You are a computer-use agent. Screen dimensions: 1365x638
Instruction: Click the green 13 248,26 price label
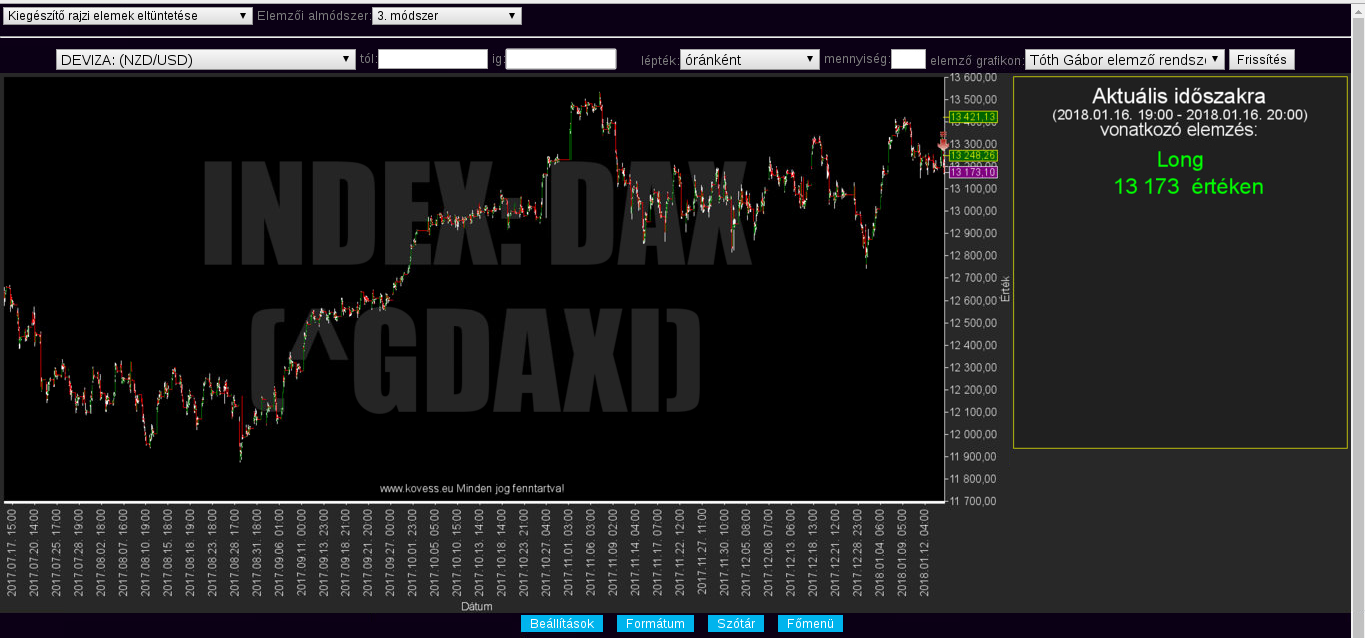click(972, 156)
